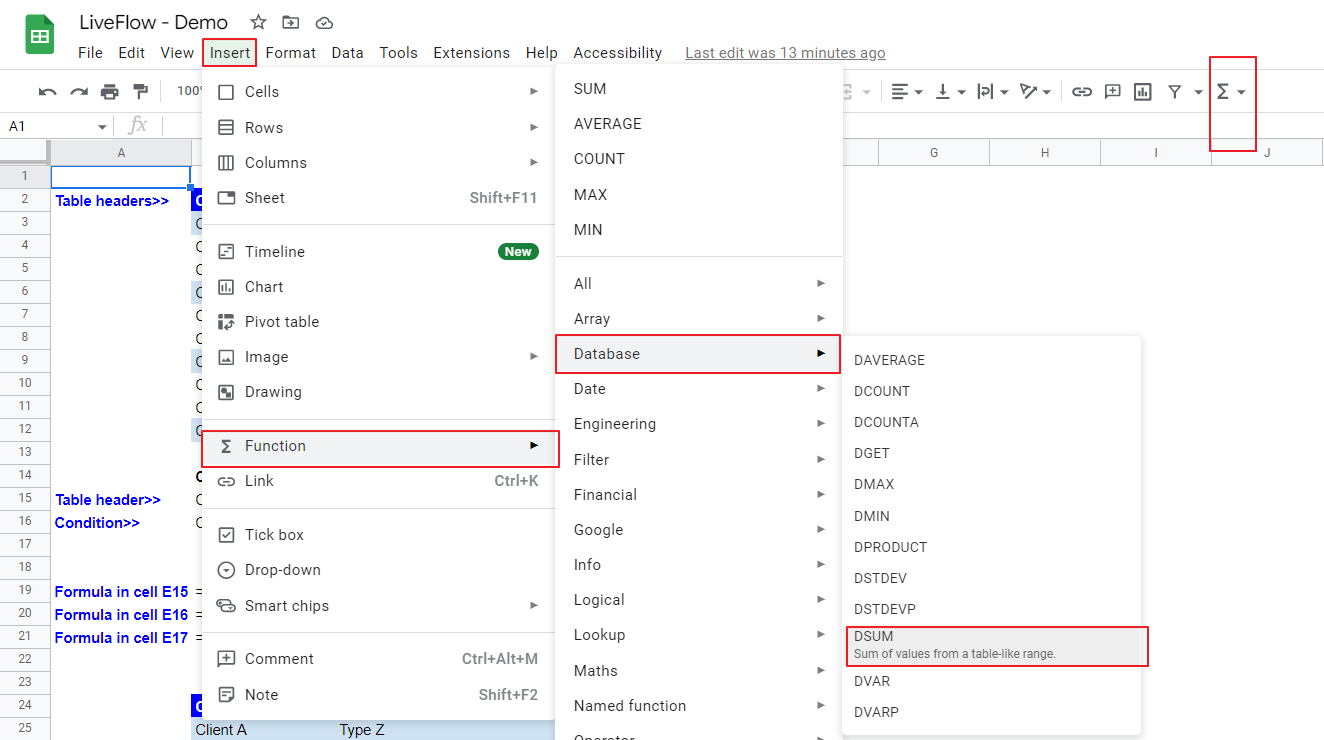Select column H header
This screenshot has height=740, width=1324.
[x=1044, y=152]
